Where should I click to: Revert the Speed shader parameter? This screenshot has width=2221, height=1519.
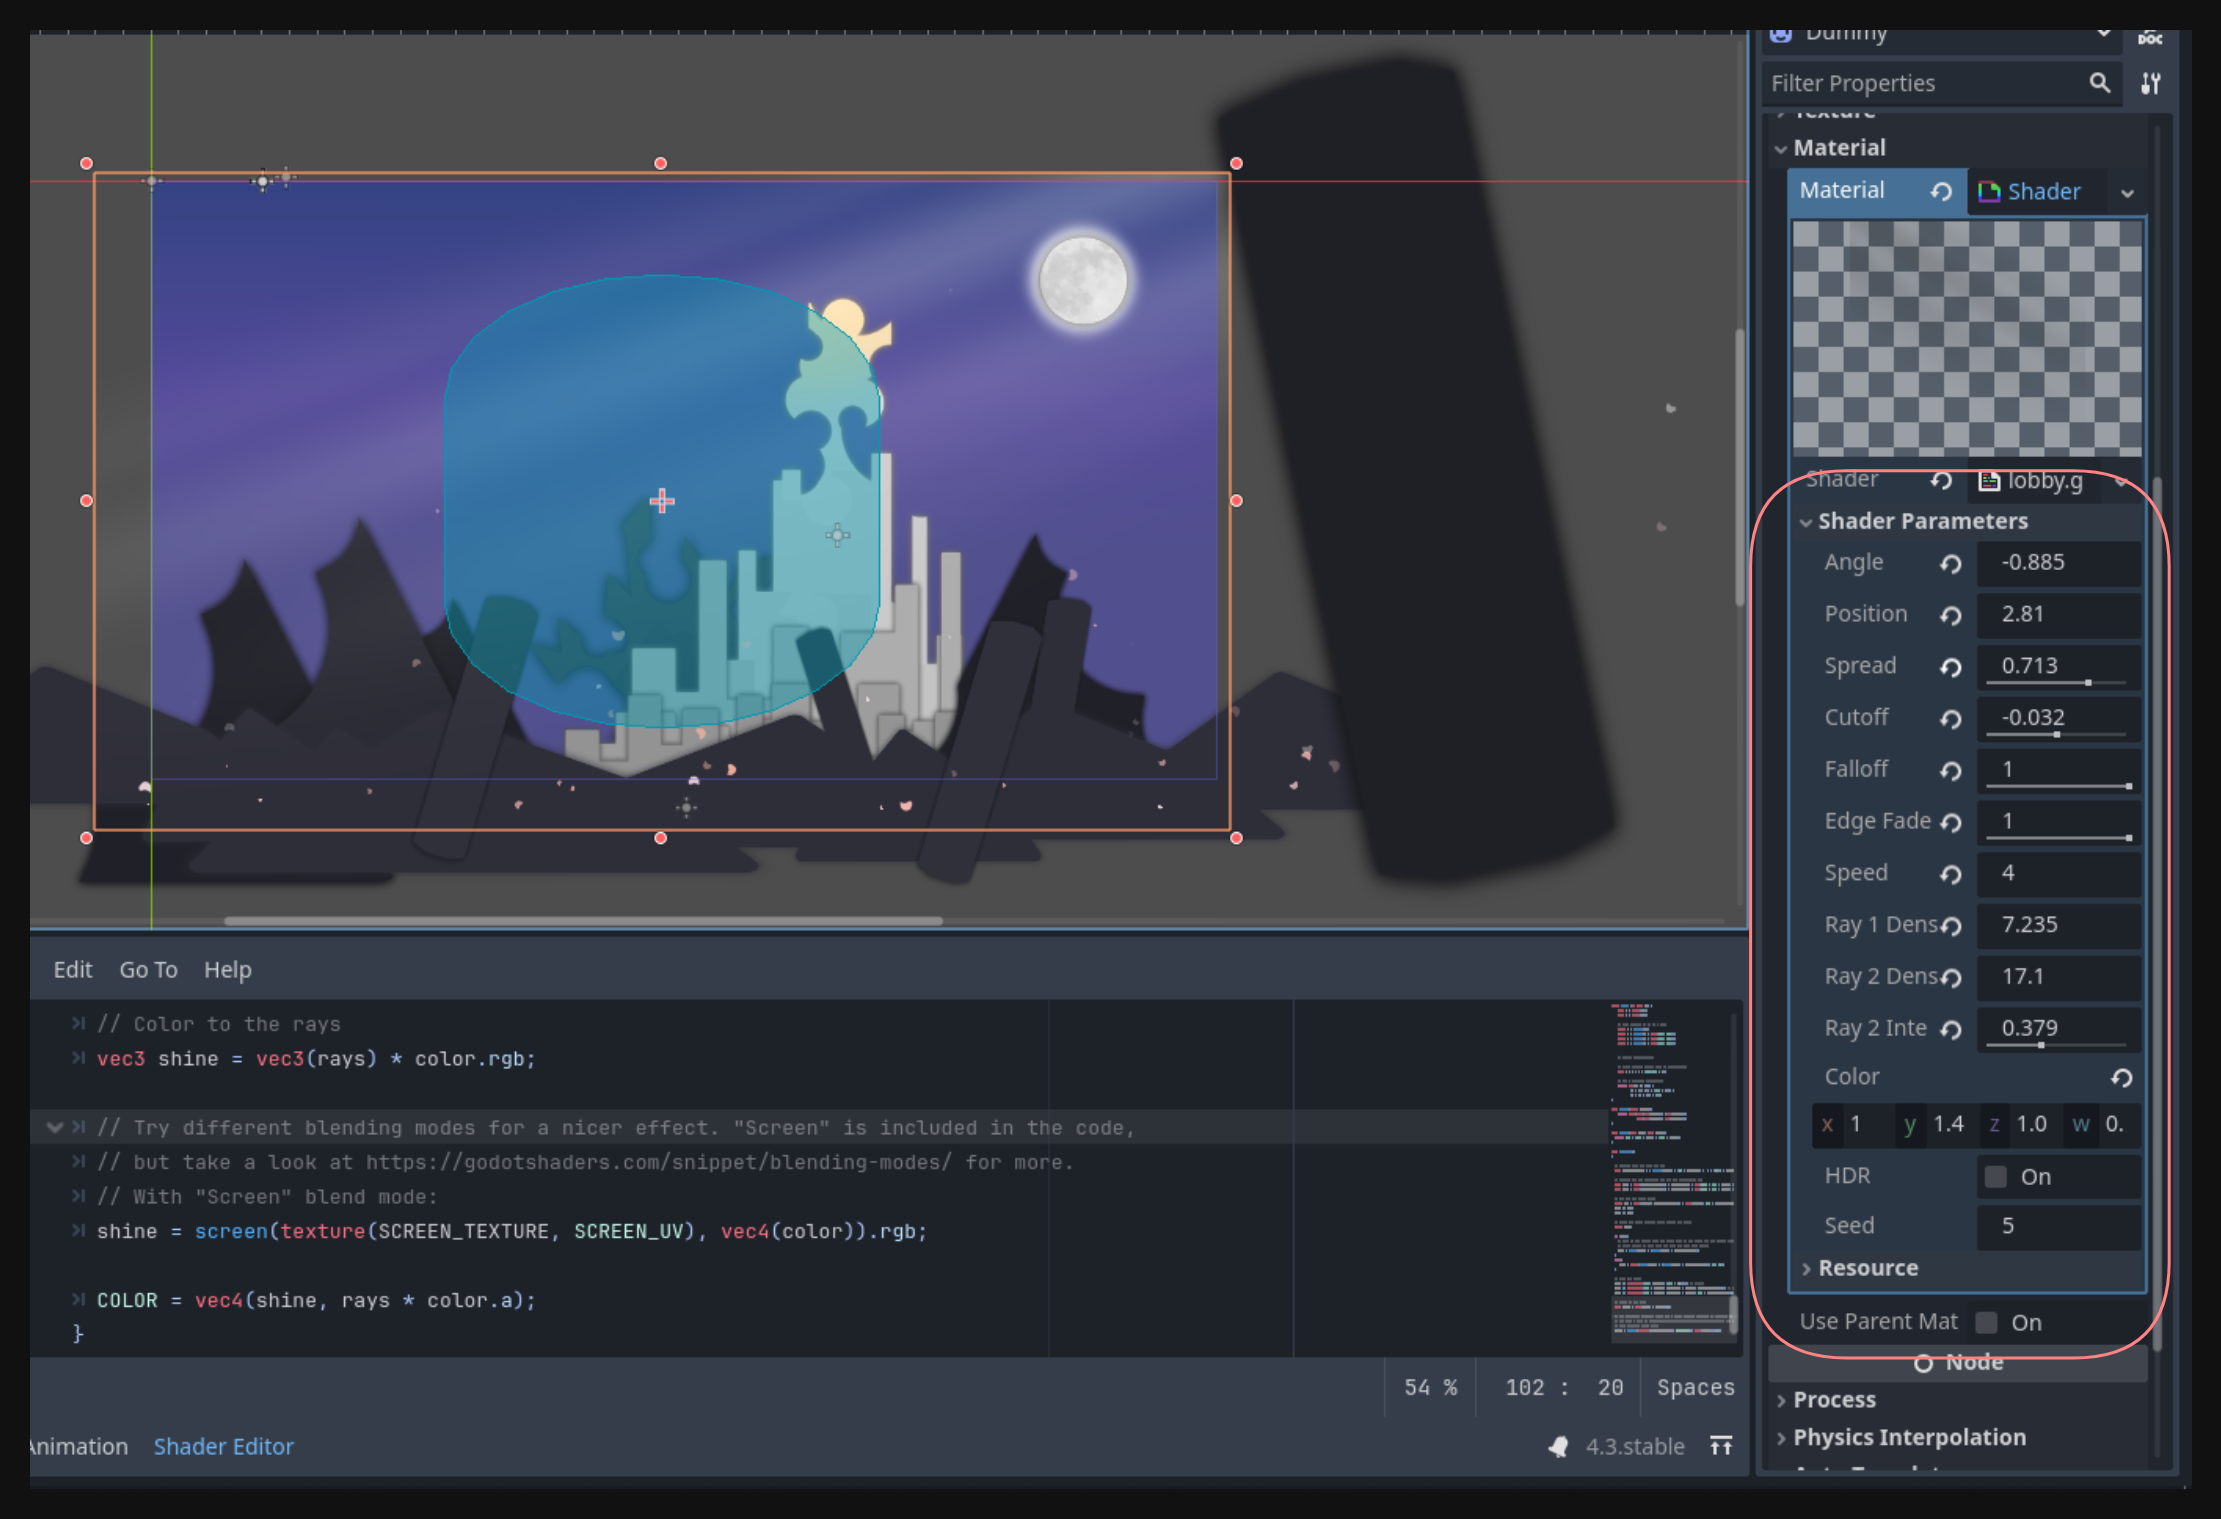pos(1950,875)
